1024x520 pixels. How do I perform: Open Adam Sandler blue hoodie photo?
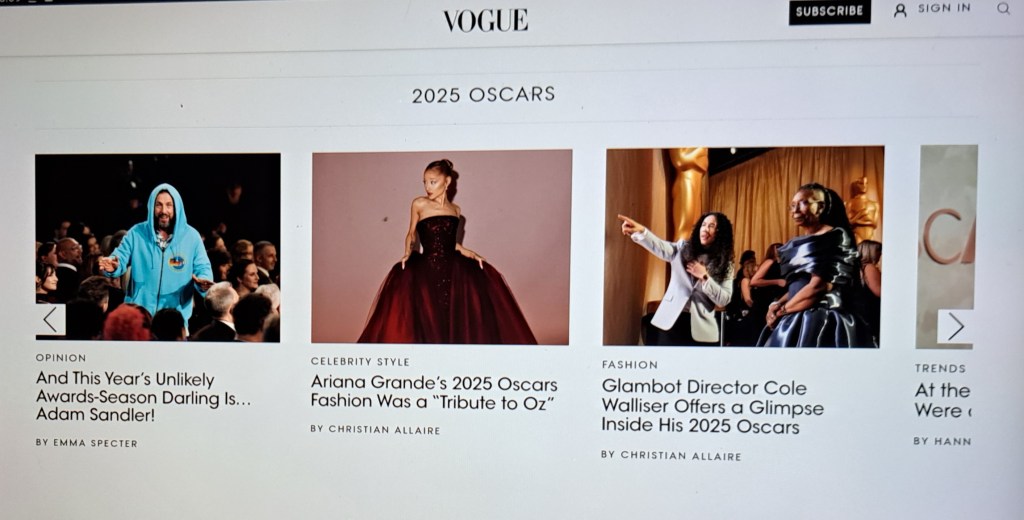click(x=158, y=248)
